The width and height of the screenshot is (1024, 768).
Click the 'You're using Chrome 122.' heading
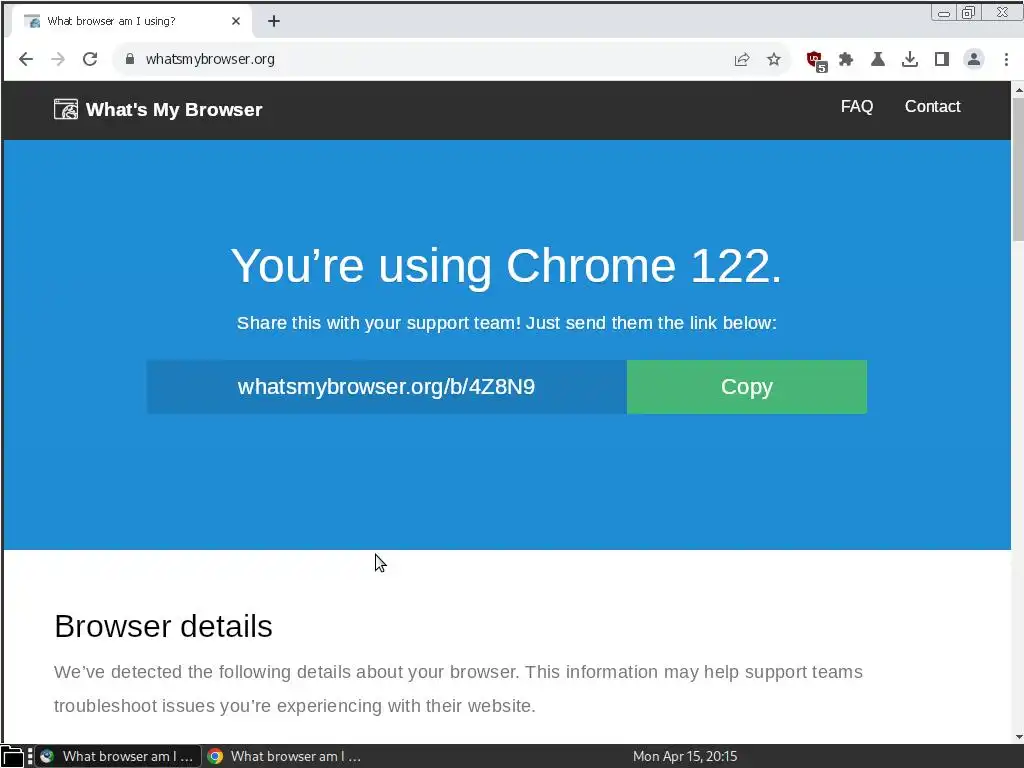click(x=506, y=266)
